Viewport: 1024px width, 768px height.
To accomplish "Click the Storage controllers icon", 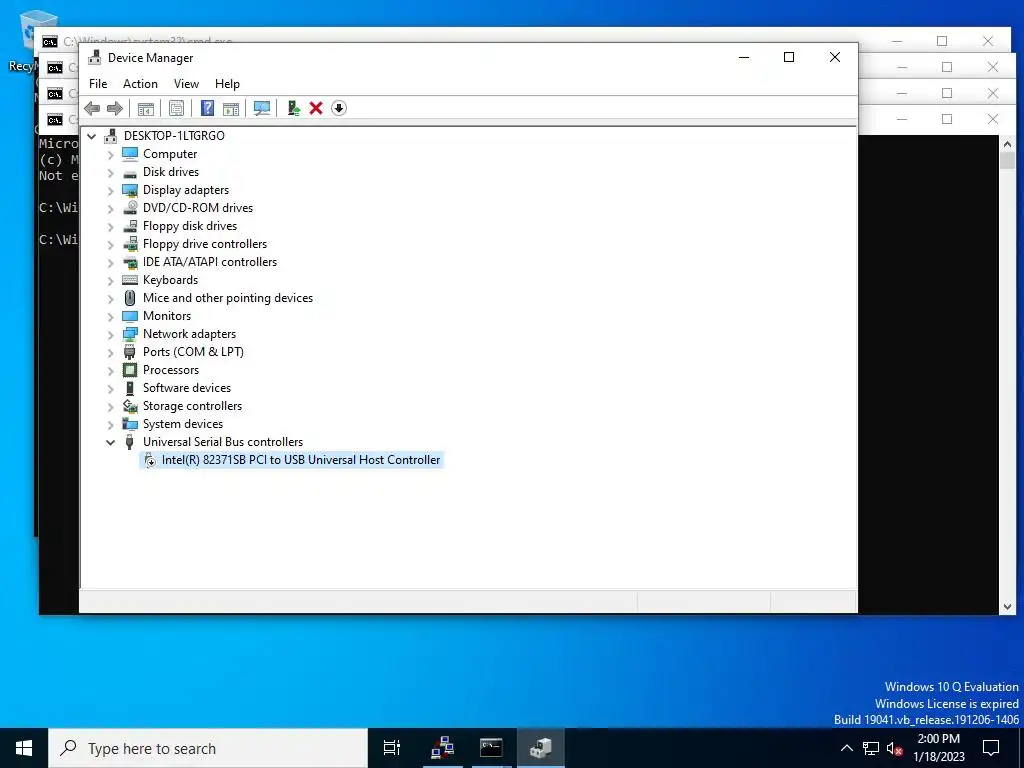I will point(130,406).
